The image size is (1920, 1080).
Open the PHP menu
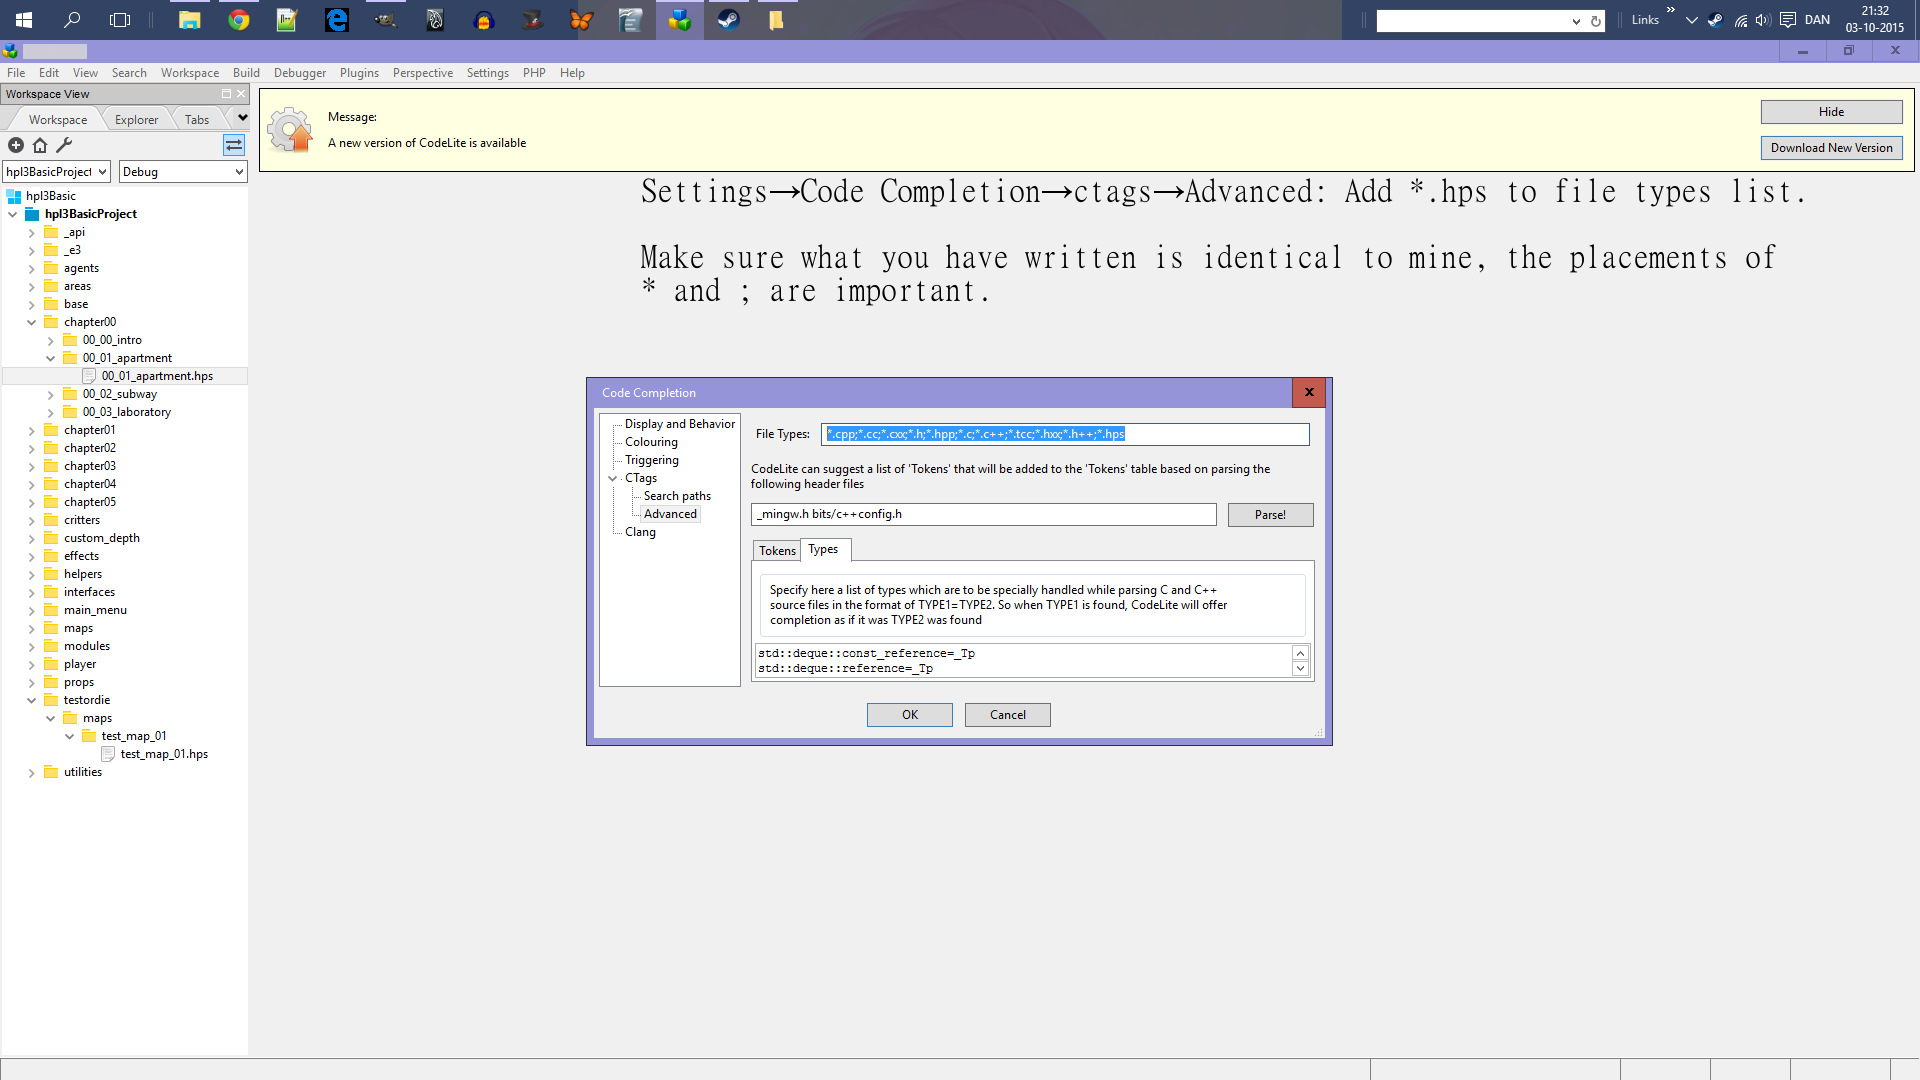pos(534,73)
